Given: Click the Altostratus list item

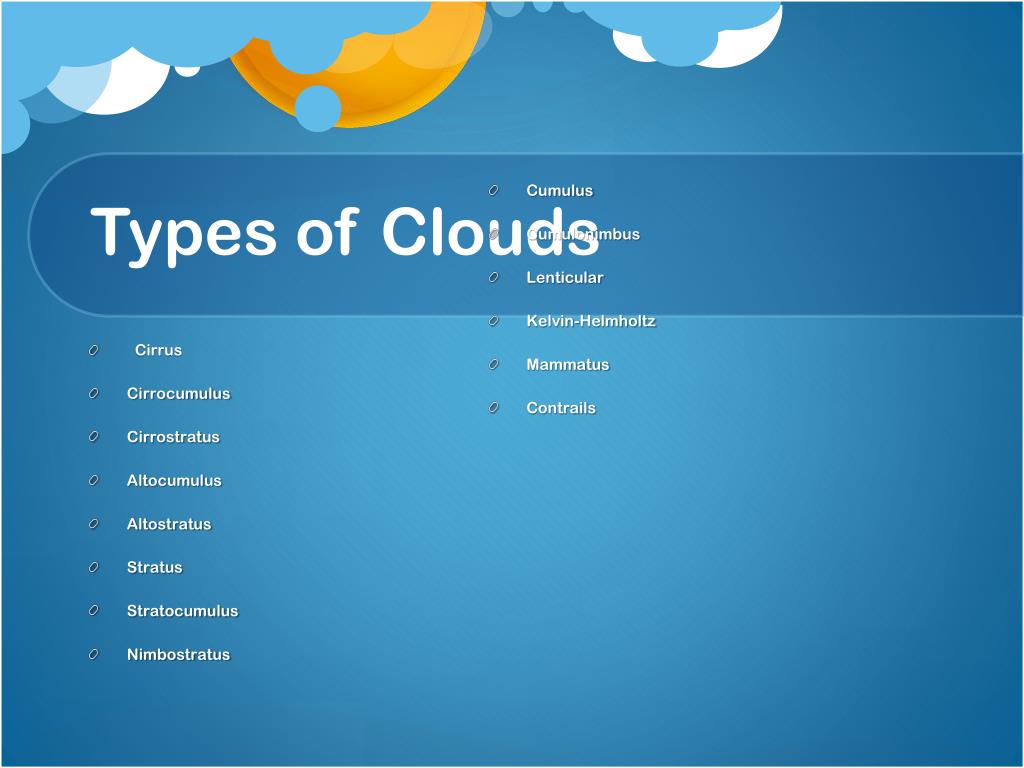Looking at the screenshot, I should [x=169, y=524].
